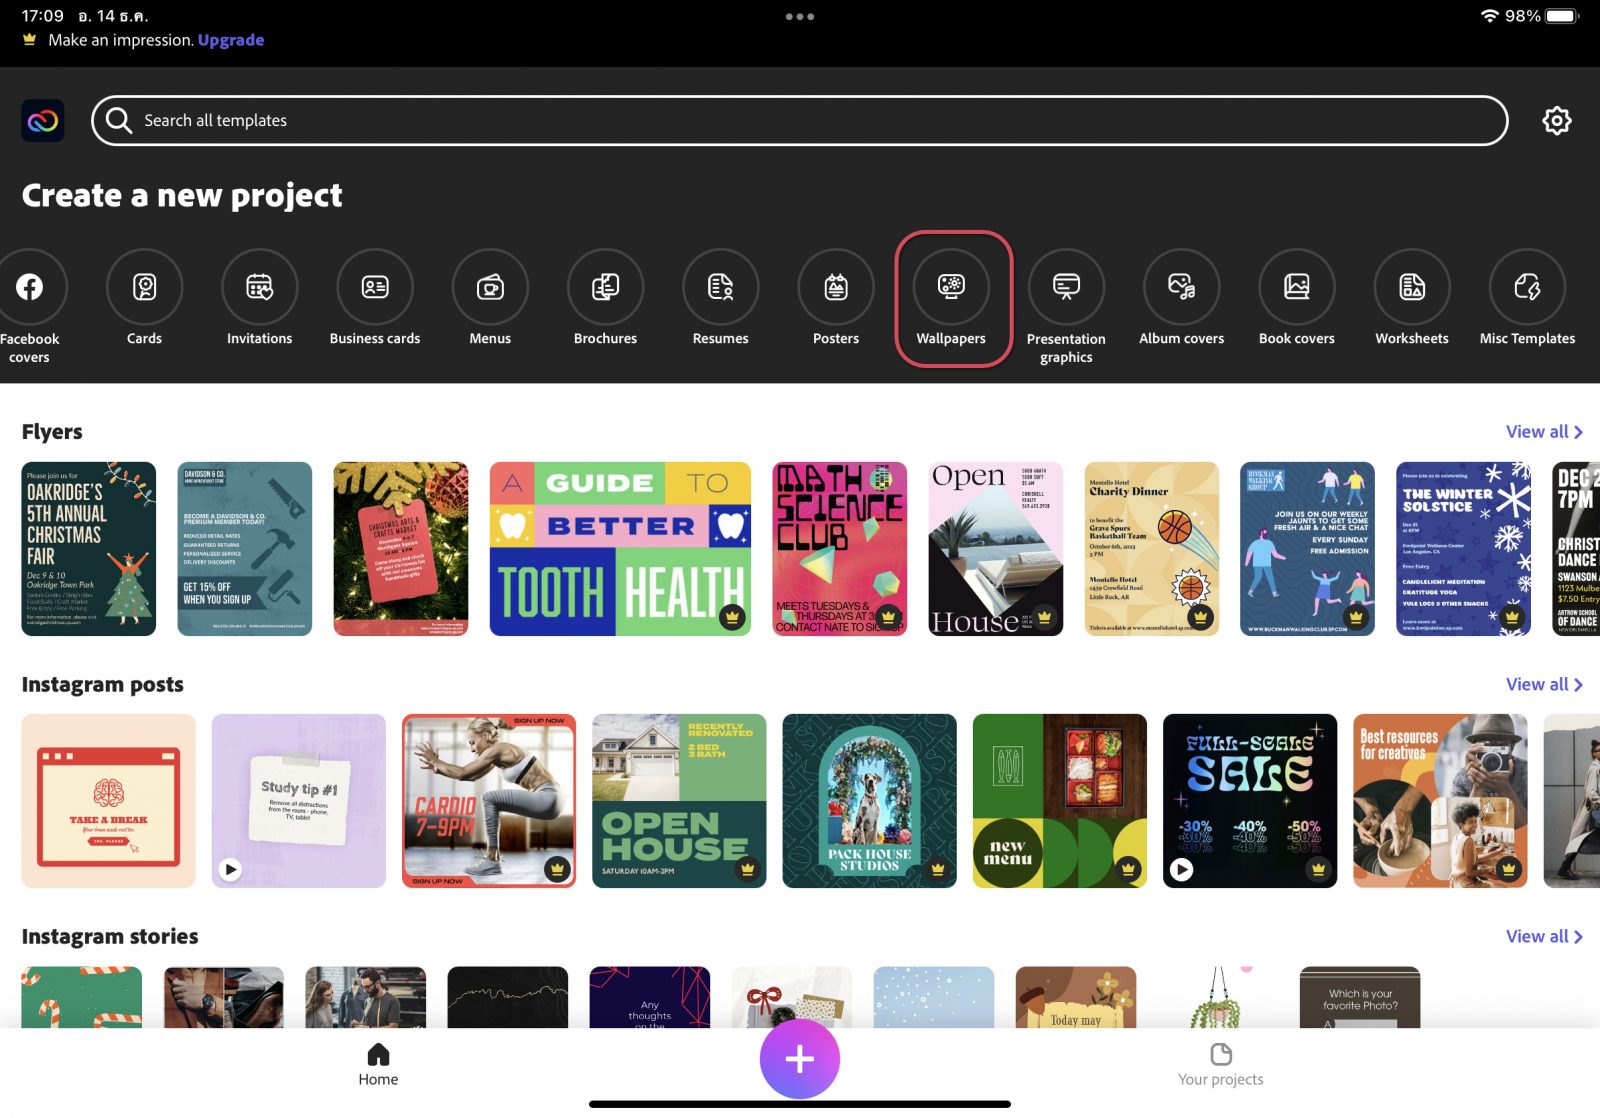The width and height of the screenshot is (1600, 1118).
Task: Open the Worksheets template category
Action: pos(1411,288)
